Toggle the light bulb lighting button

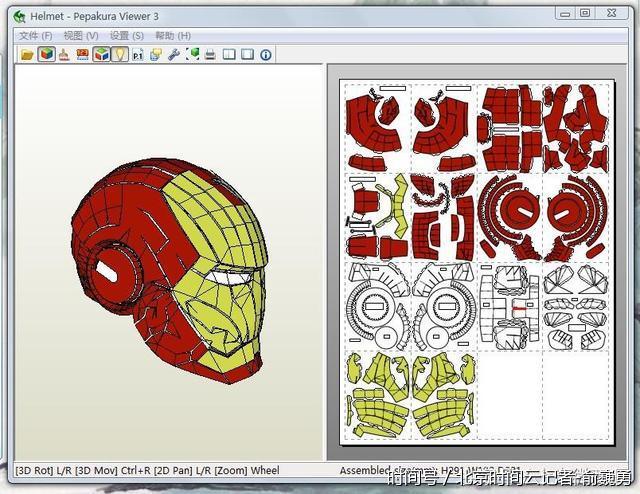pos(120,54)
